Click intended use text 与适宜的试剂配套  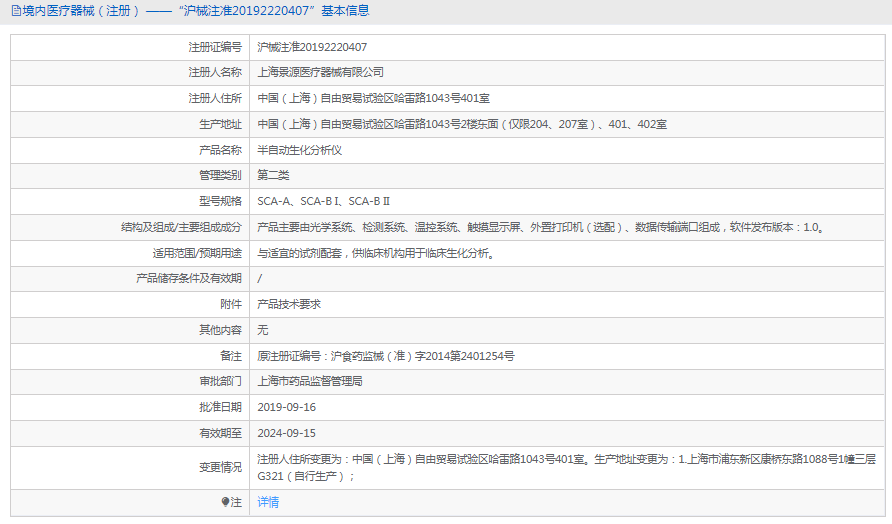point(376,253)
